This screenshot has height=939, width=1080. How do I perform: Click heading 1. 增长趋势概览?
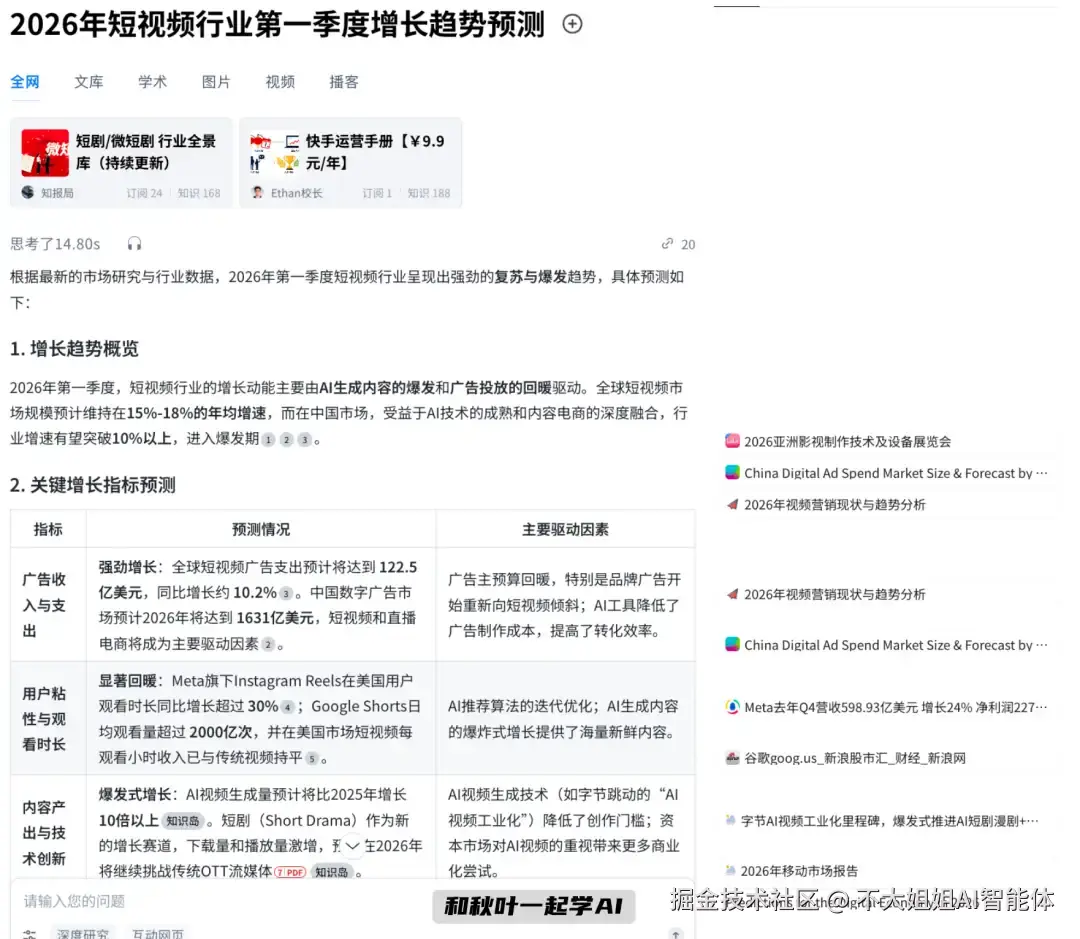[74, 349]
